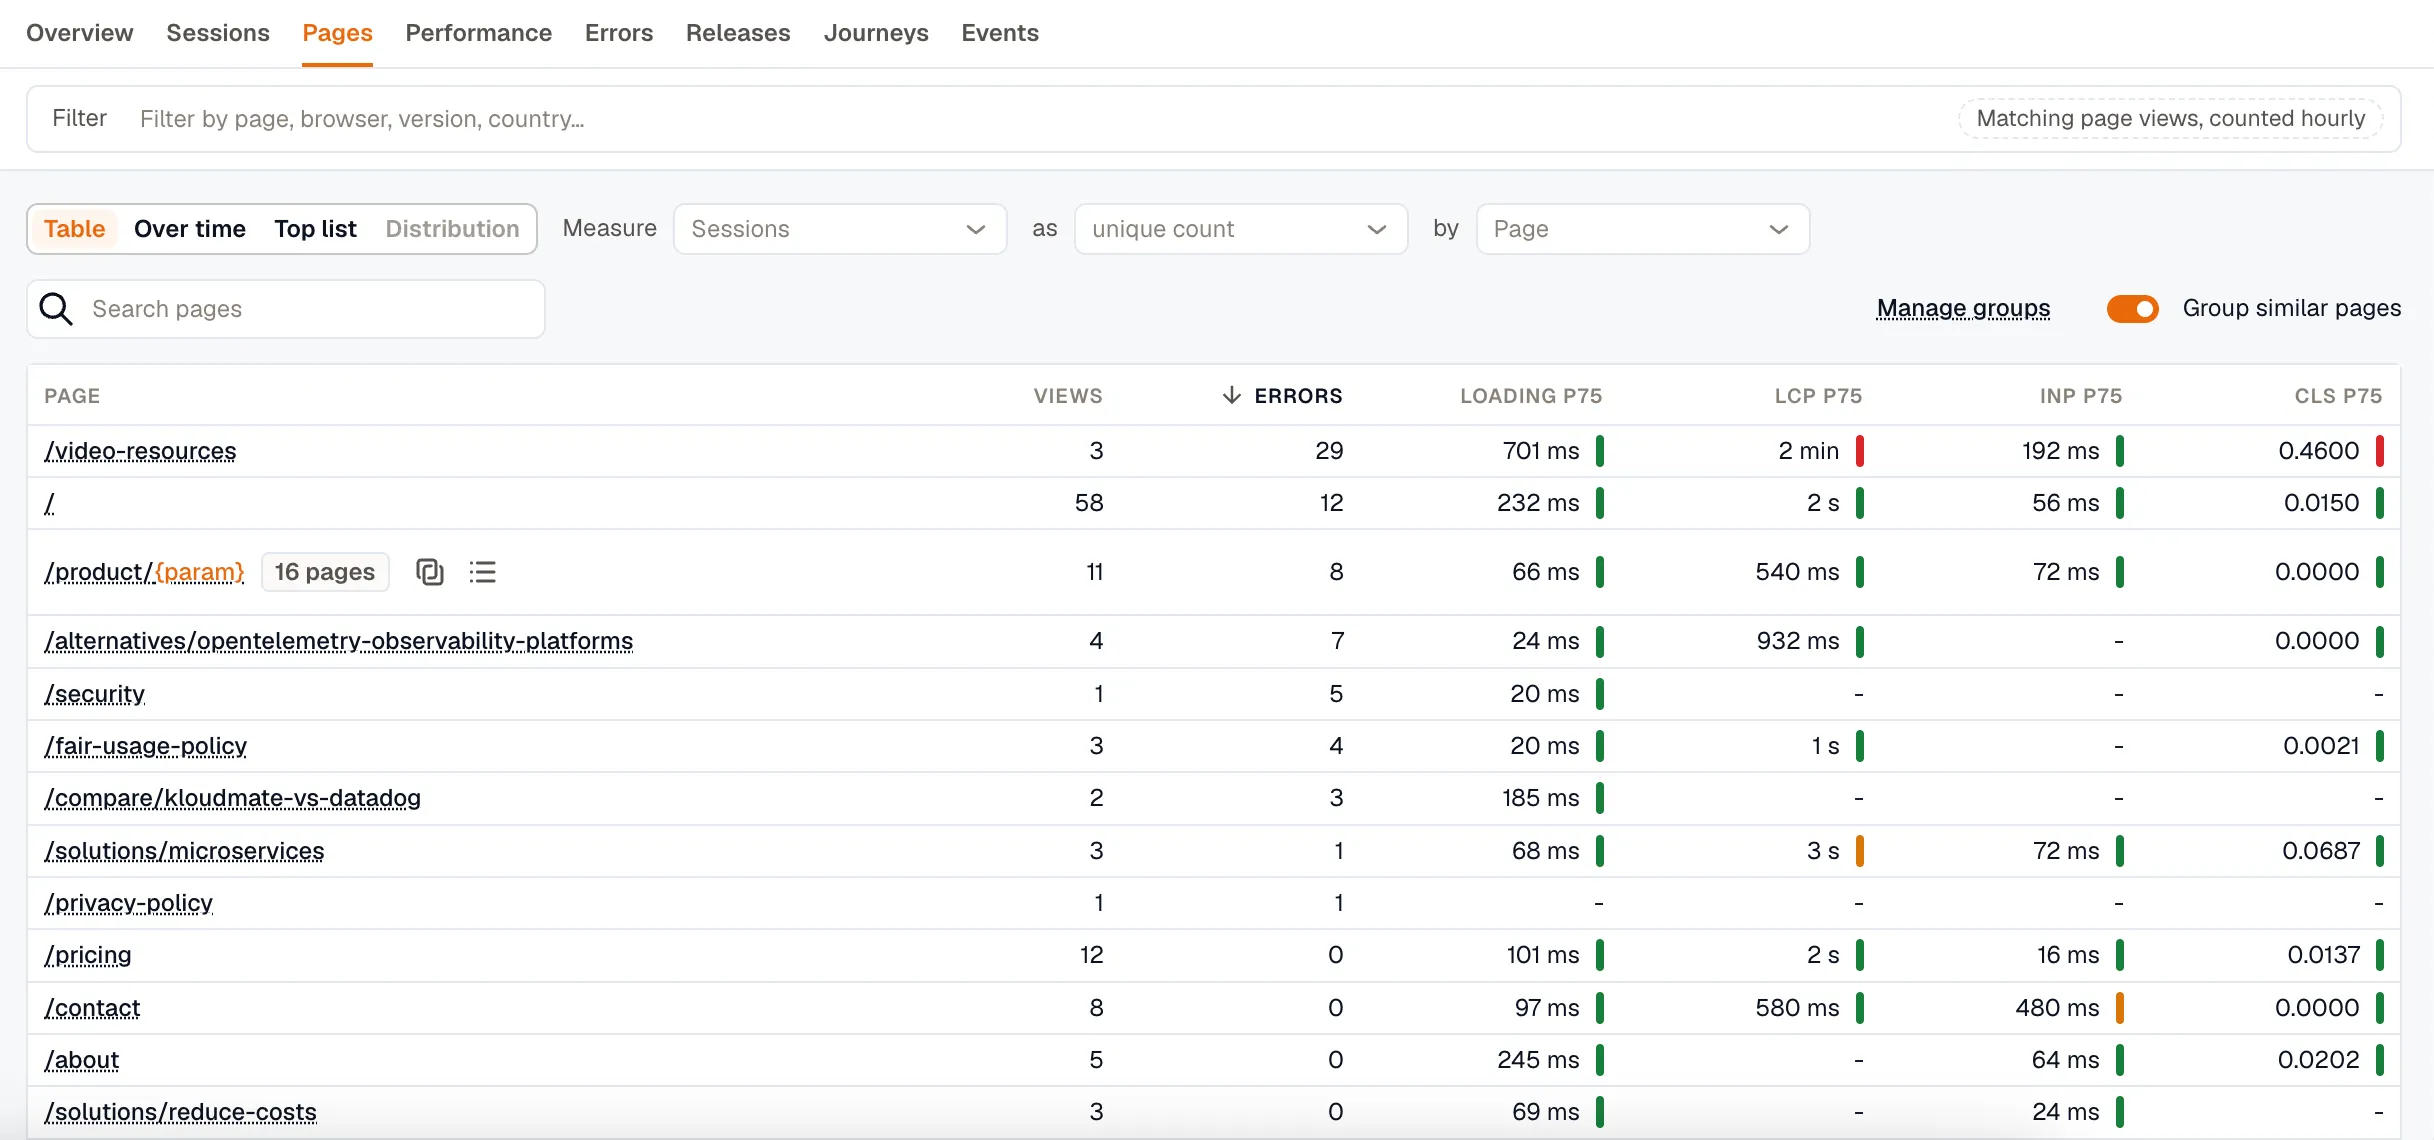Sort by the LCP P75 column header
This screenshot has height=1140, width=2434.
click(x=1818, y=396)
